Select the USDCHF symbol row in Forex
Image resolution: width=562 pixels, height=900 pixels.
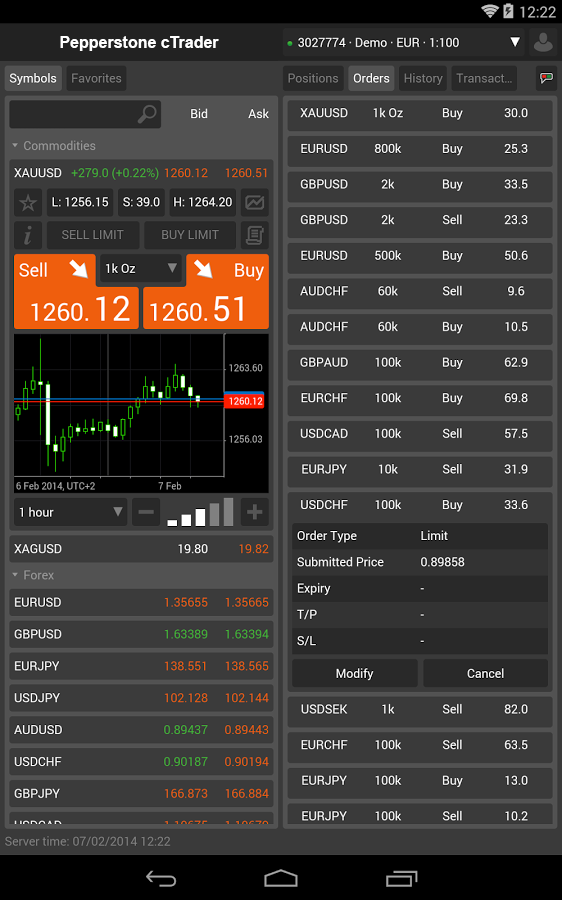pos(141,762)
